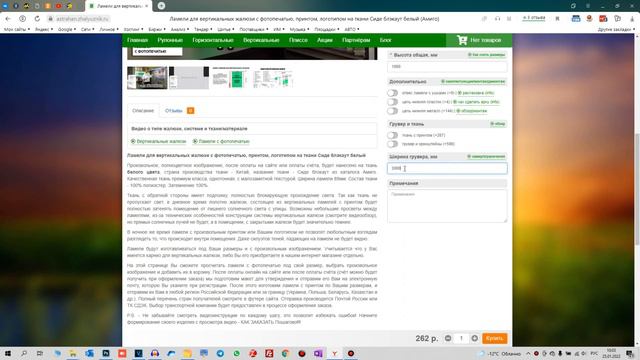Click the 'Высота общая, мм' input field
Screen dimensions: 640x360
pyautogui.click(x=447, y=67)
